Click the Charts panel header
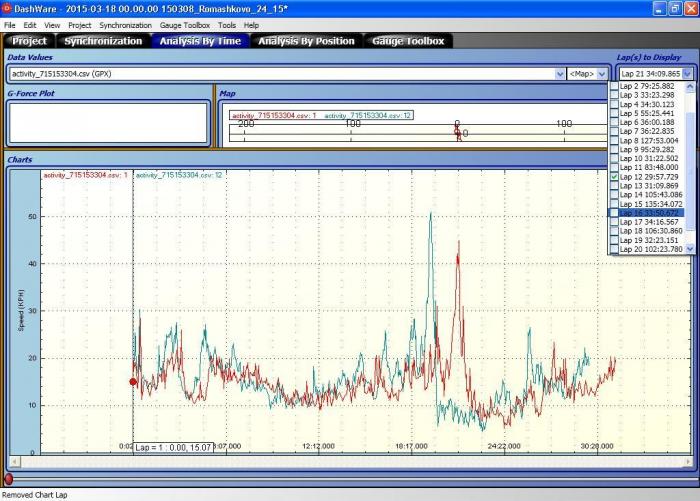 coord(20,160)
